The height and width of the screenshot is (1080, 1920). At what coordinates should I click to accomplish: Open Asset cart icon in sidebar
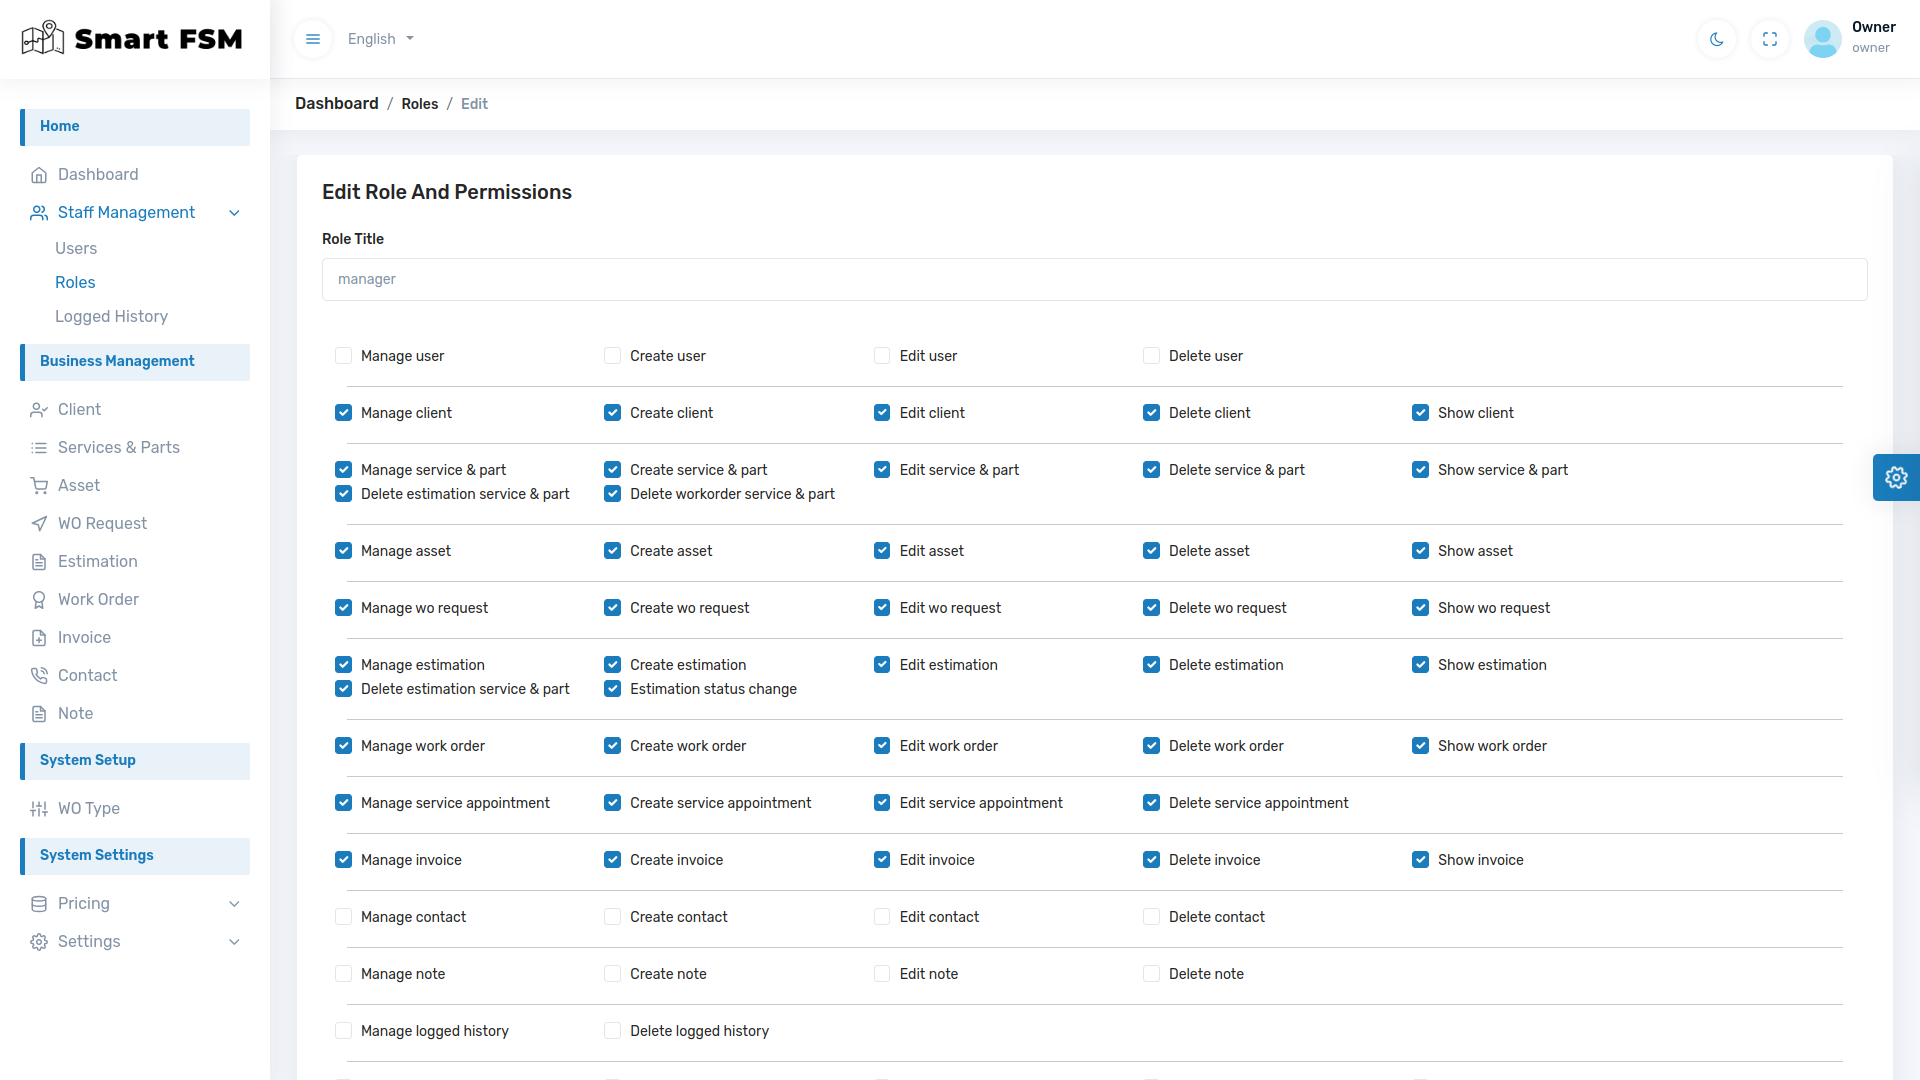click(39, 486)
